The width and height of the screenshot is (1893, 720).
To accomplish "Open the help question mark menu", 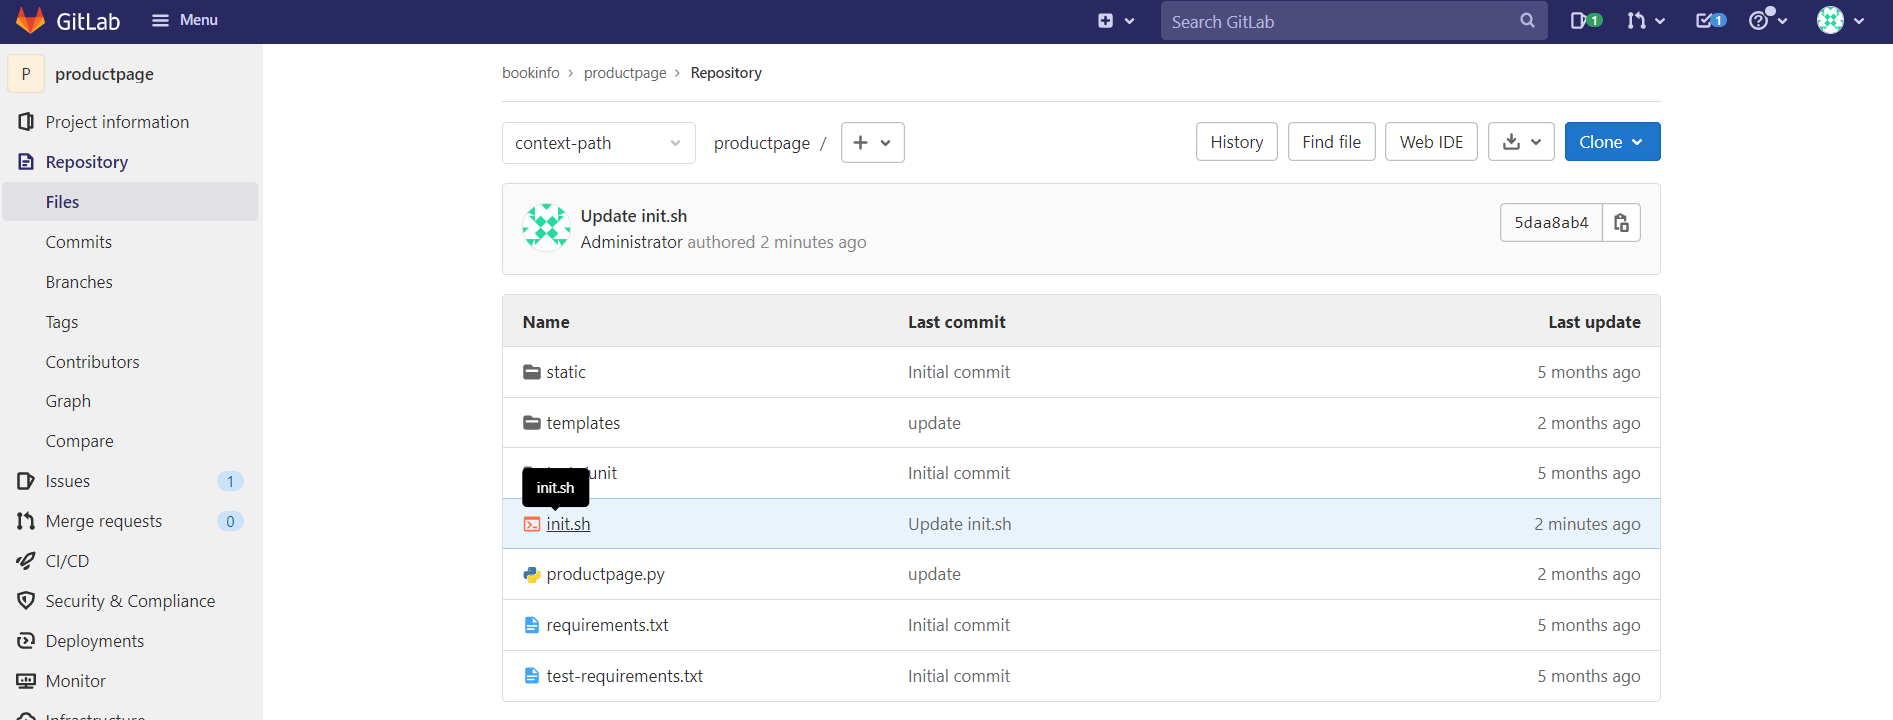I will point(1767,20).
